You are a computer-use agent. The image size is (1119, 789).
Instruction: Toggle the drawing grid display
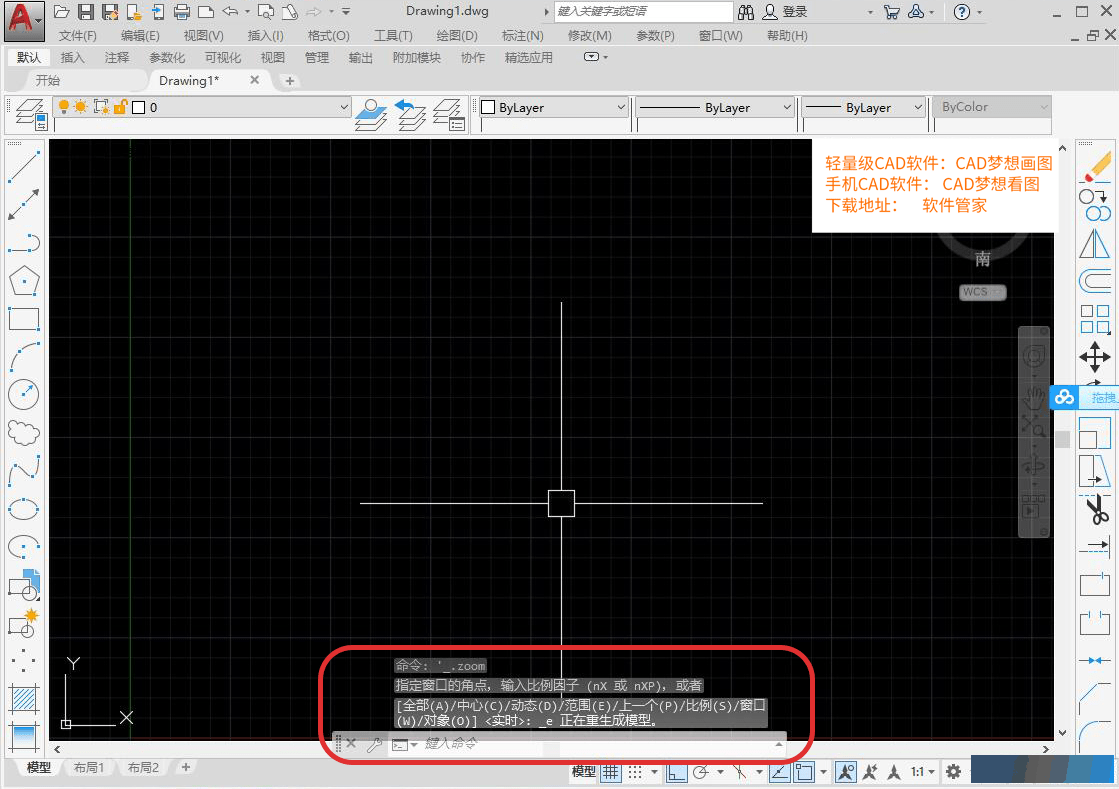pyautogui.click(x=610, y=772)
